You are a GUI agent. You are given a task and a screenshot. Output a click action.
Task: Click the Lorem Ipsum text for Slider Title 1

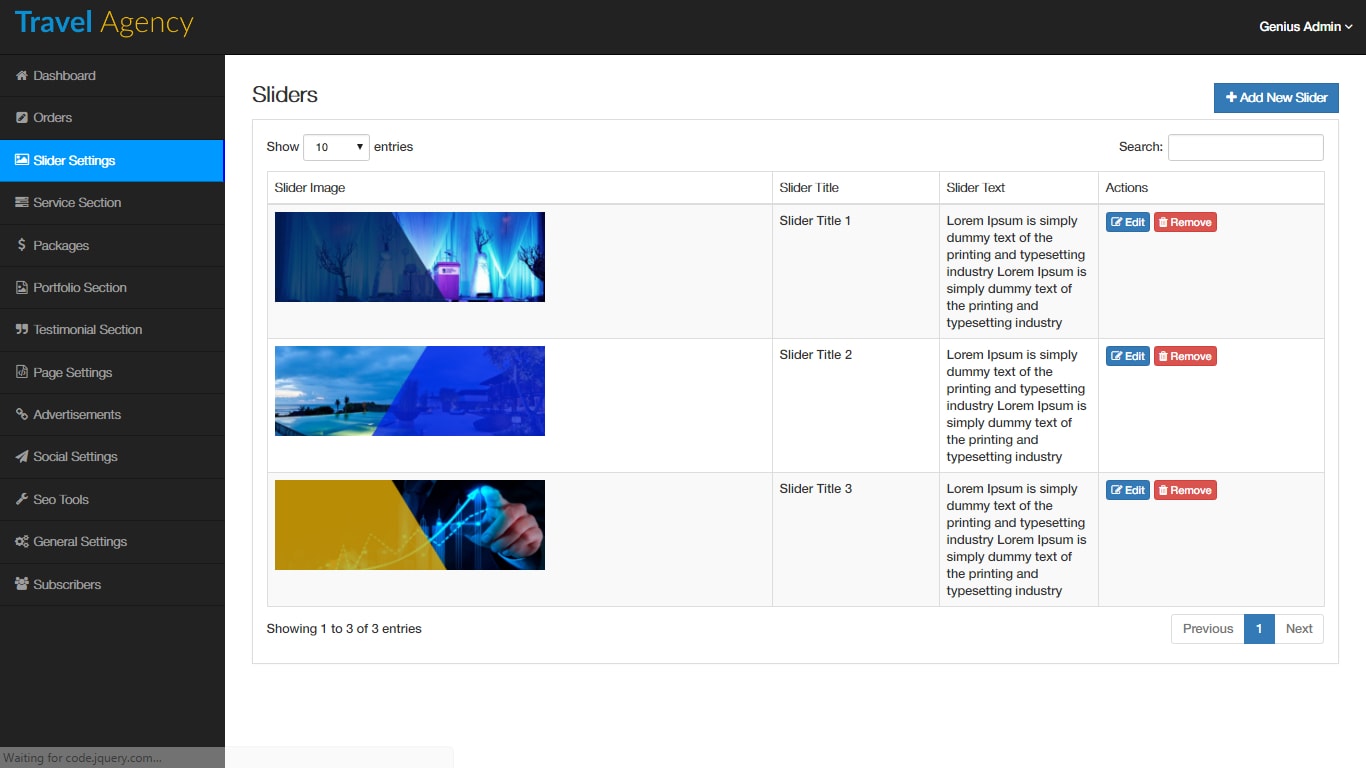[1016, 272]
